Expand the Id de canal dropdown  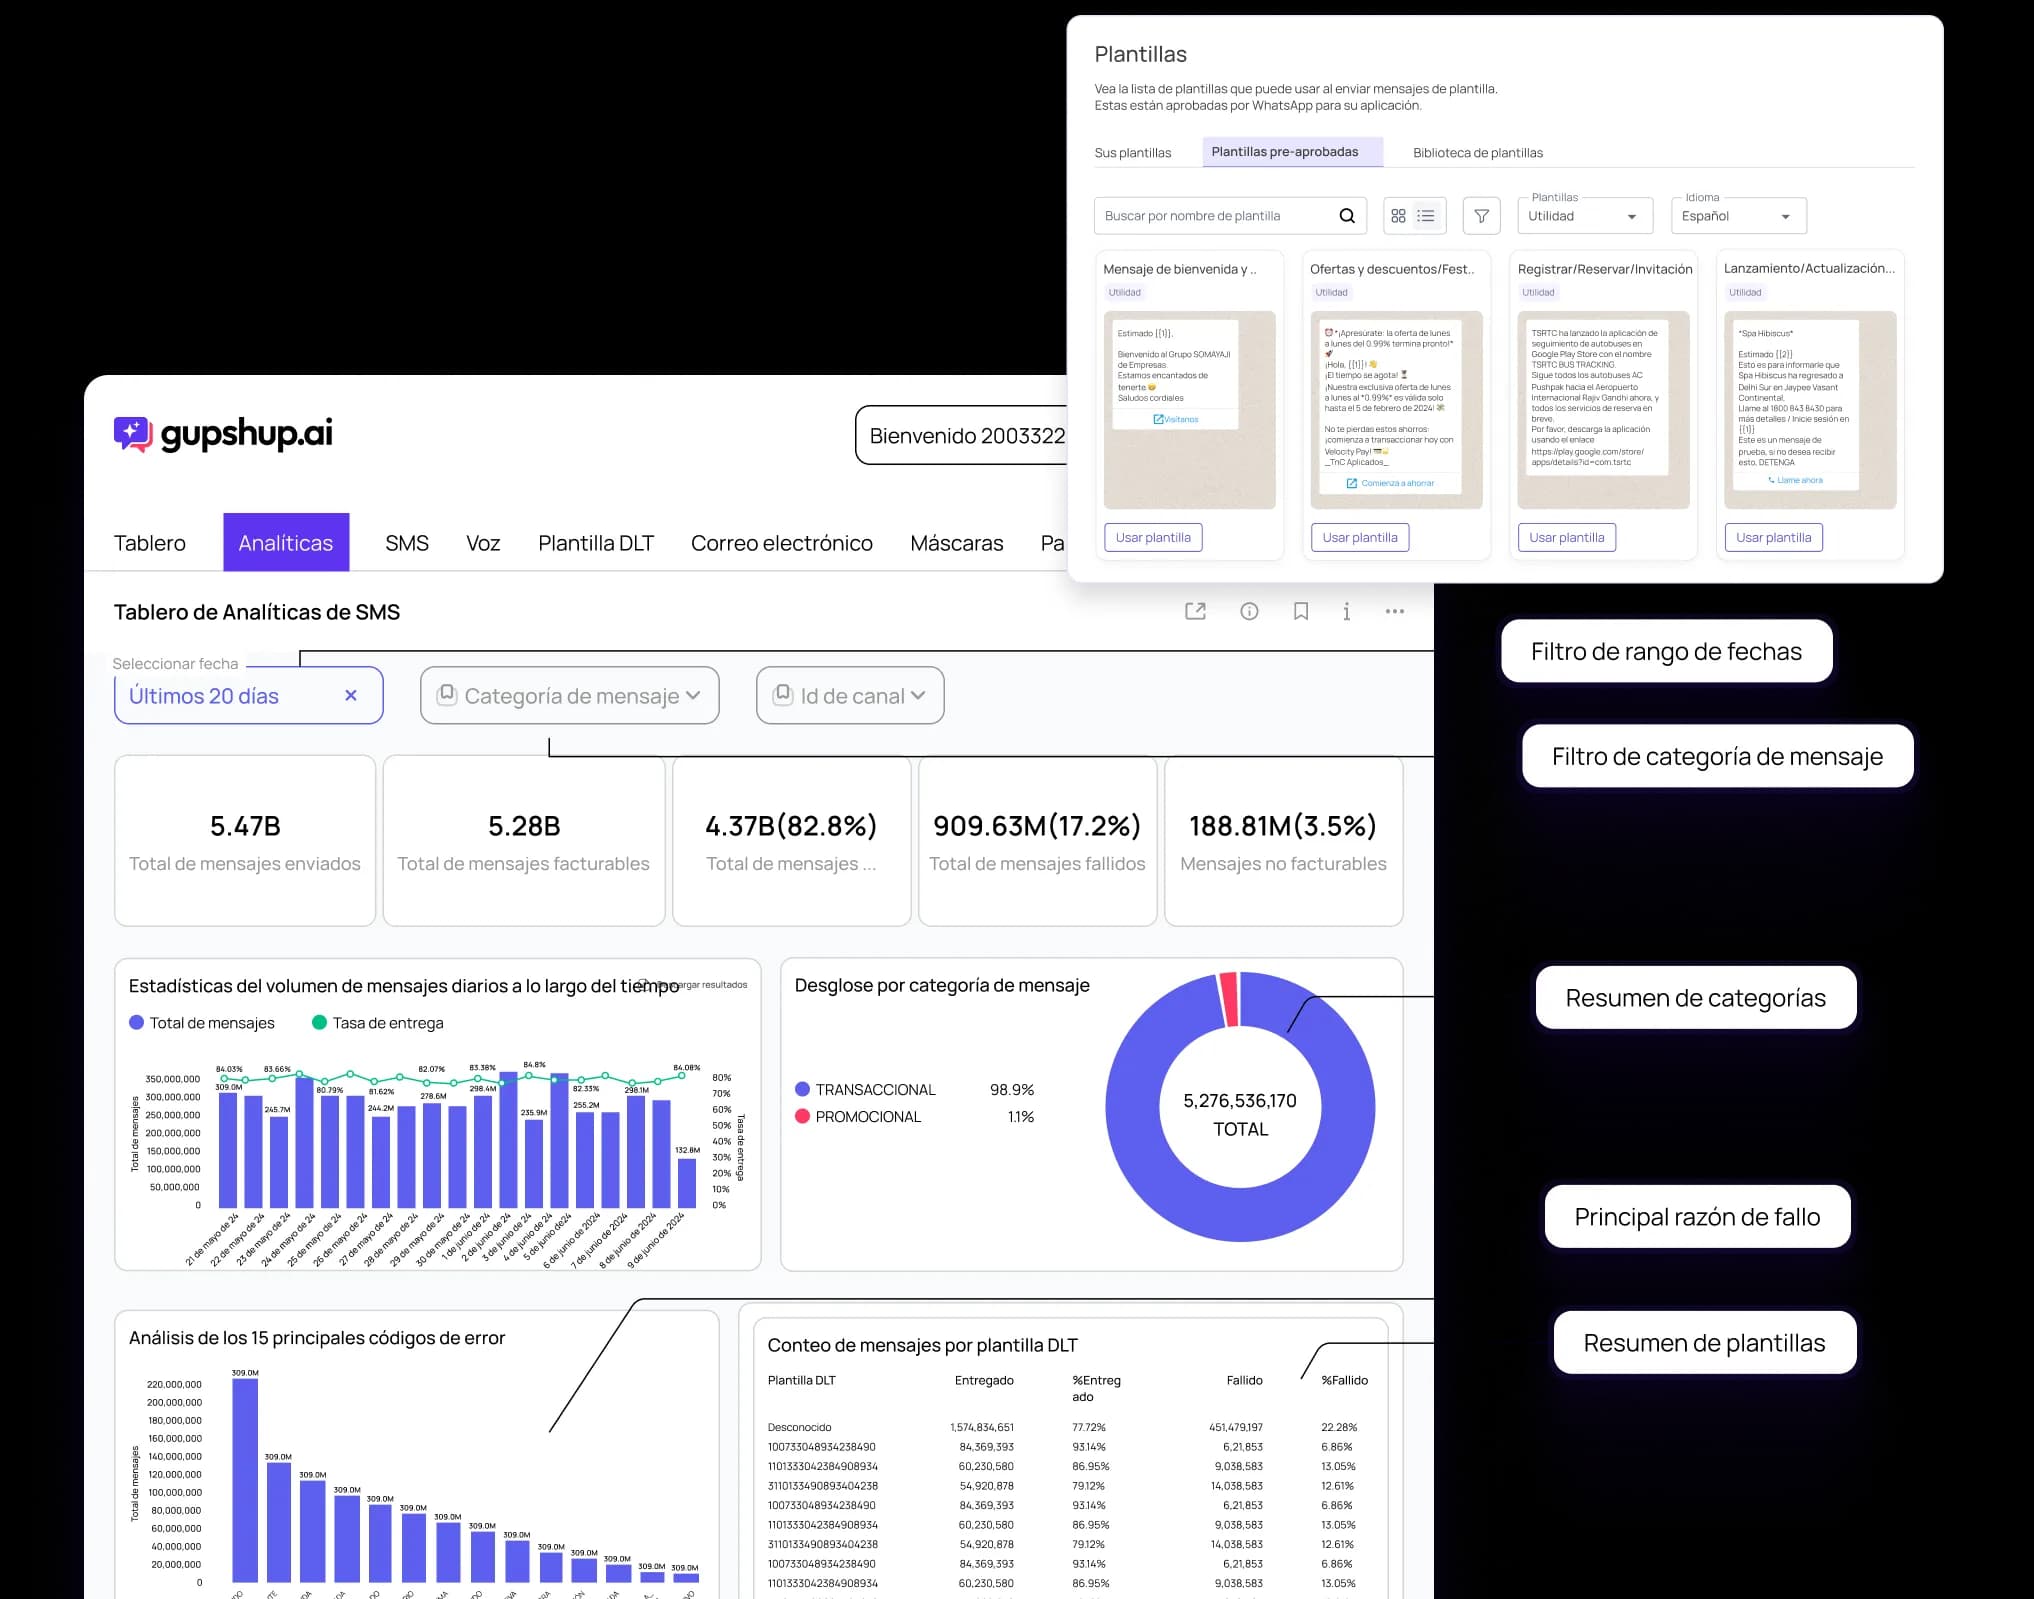850,695
